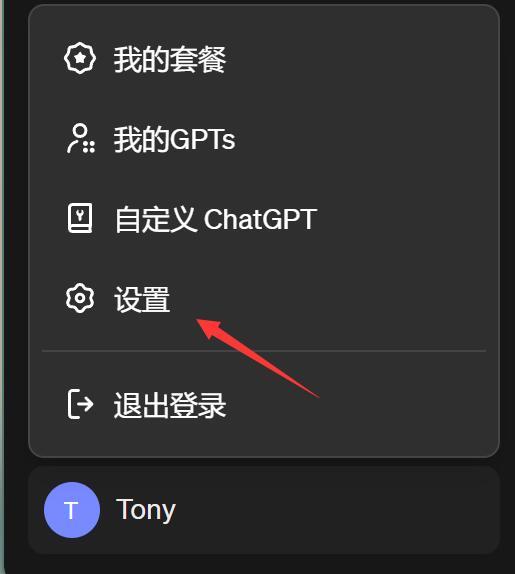Viewport: 515px width, 574px height.
Task: Click empty space right of Tony's name
Action: [x=329, y=510]
